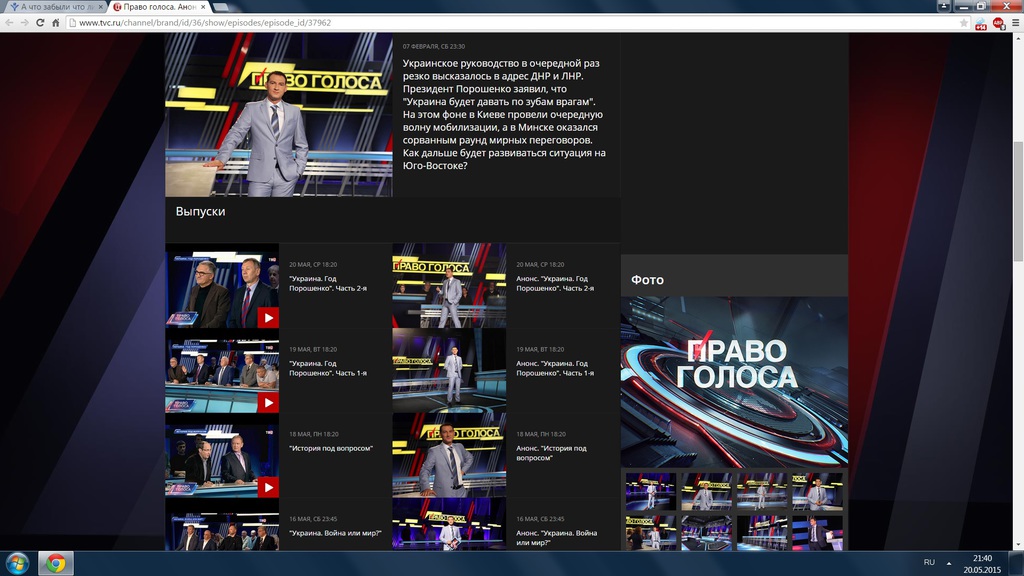
Task: Show hidden system tray icons
Action: point(949,563)
